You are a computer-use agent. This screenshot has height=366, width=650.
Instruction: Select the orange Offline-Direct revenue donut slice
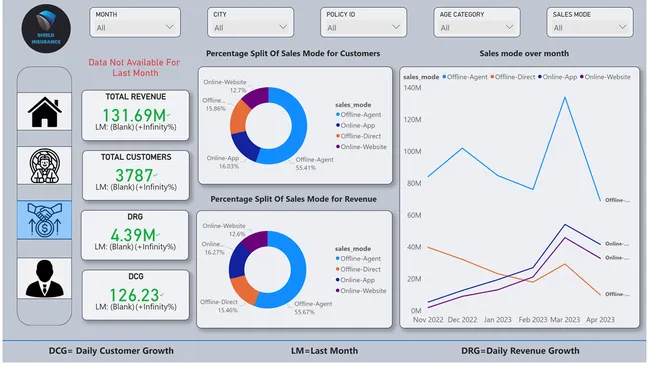(245, 290)
